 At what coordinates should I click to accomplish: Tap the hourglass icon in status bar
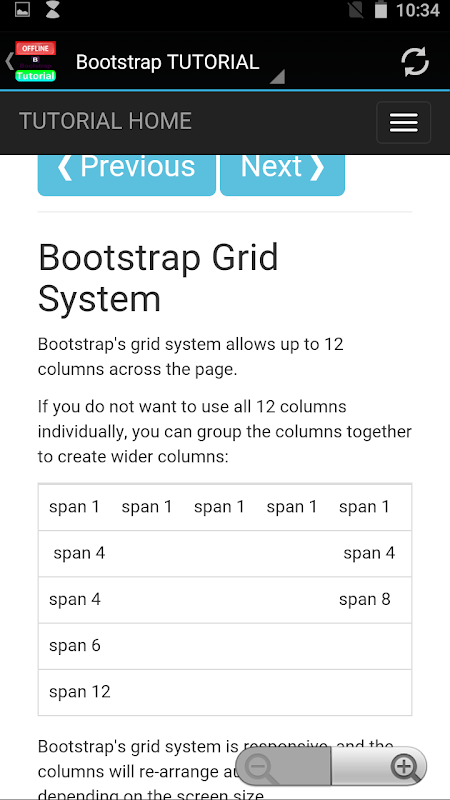[x=52, y=10]
